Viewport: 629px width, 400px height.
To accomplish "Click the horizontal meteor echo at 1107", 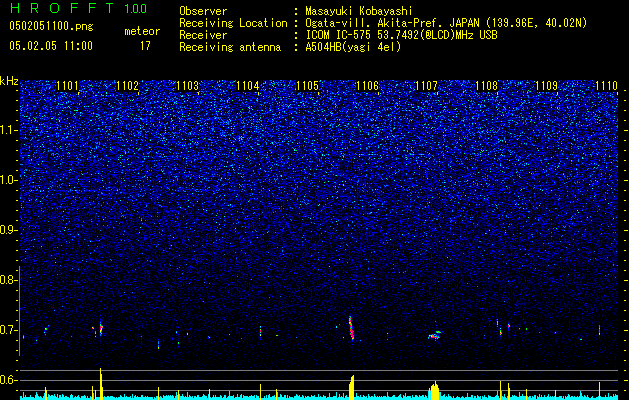I will (x=434, y=335).
